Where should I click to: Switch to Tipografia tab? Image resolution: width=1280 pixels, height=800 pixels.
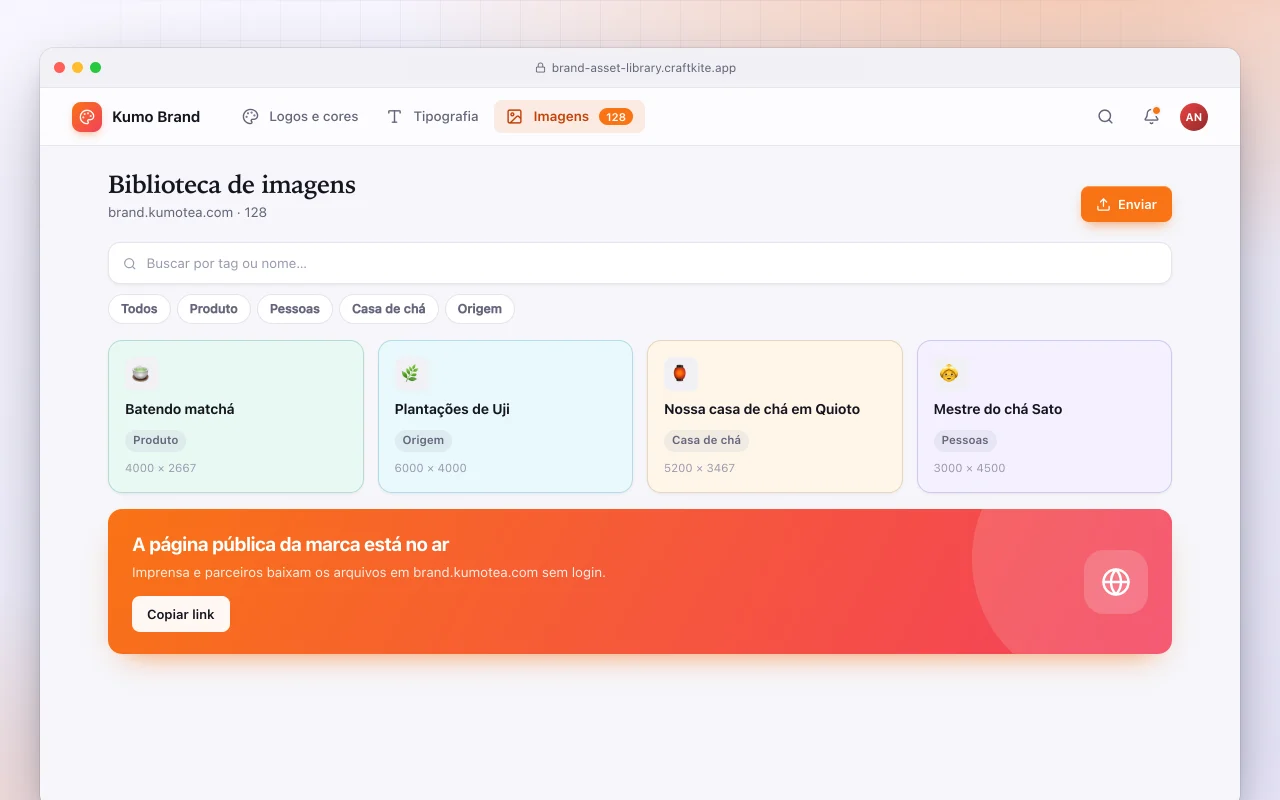pos(433,117)
